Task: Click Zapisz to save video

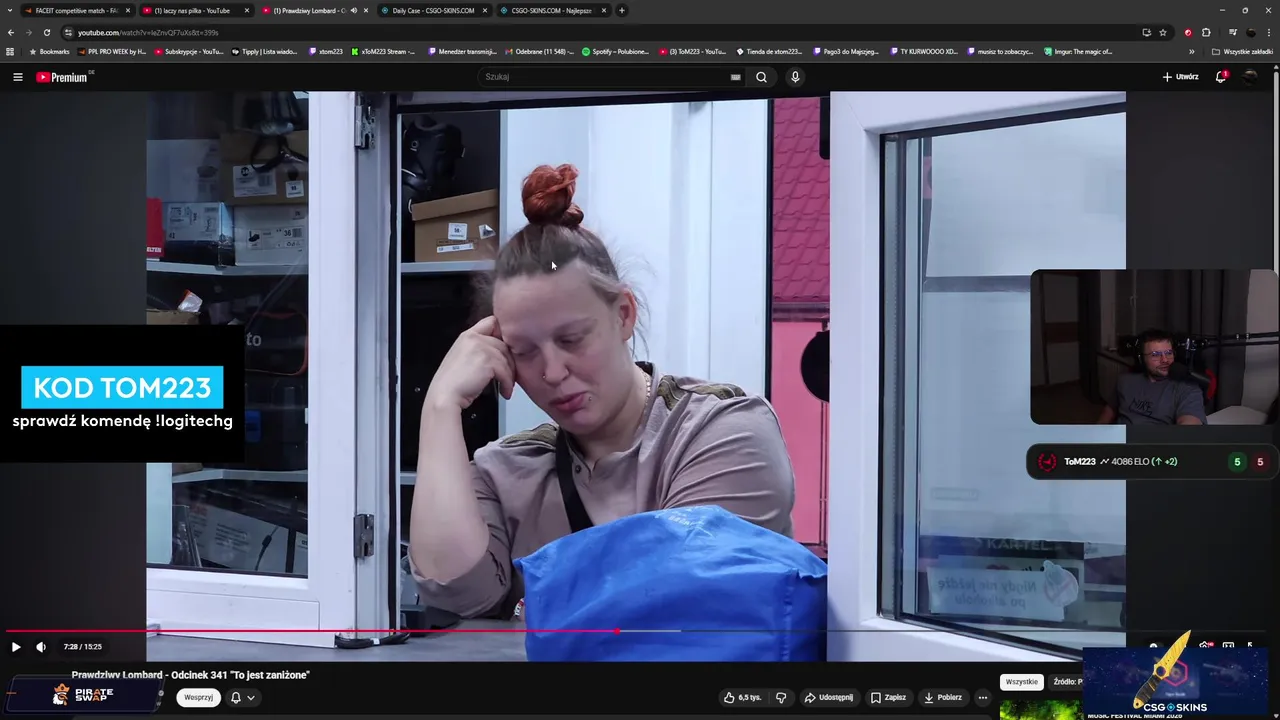Action: [888, 697]
